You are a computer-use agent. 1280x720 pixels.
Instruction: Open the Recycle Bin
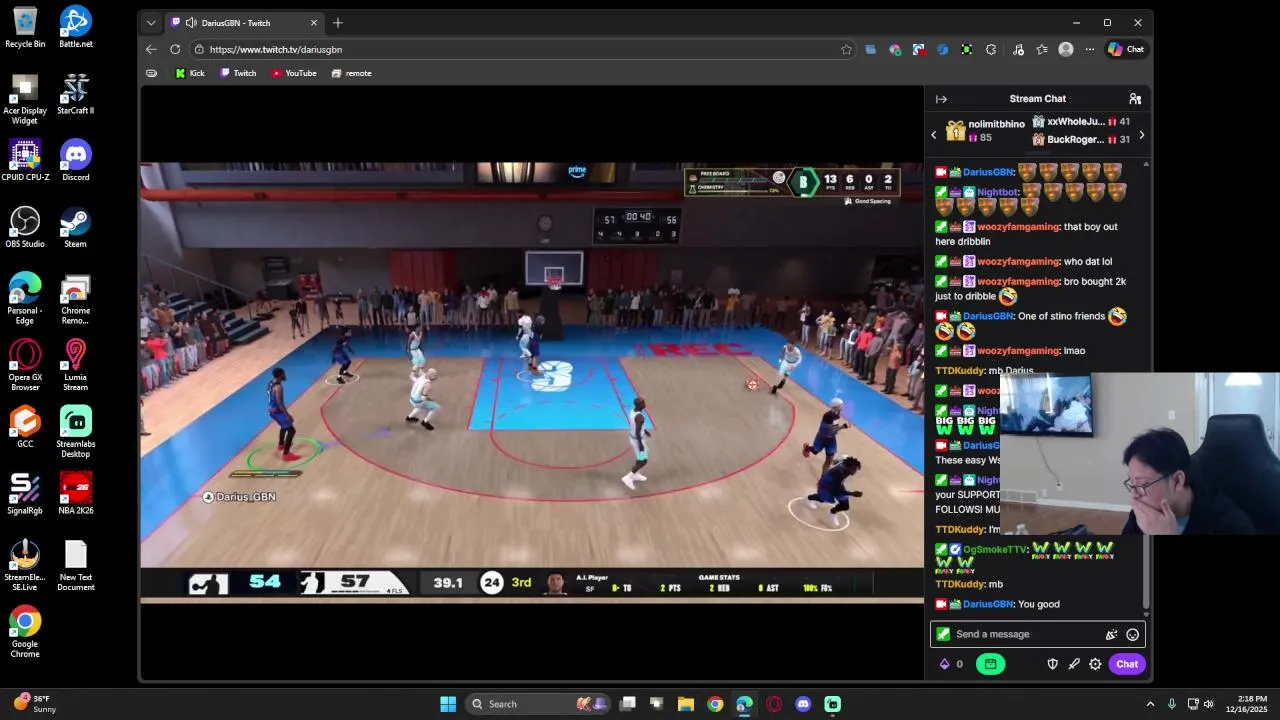coord(25,27)
